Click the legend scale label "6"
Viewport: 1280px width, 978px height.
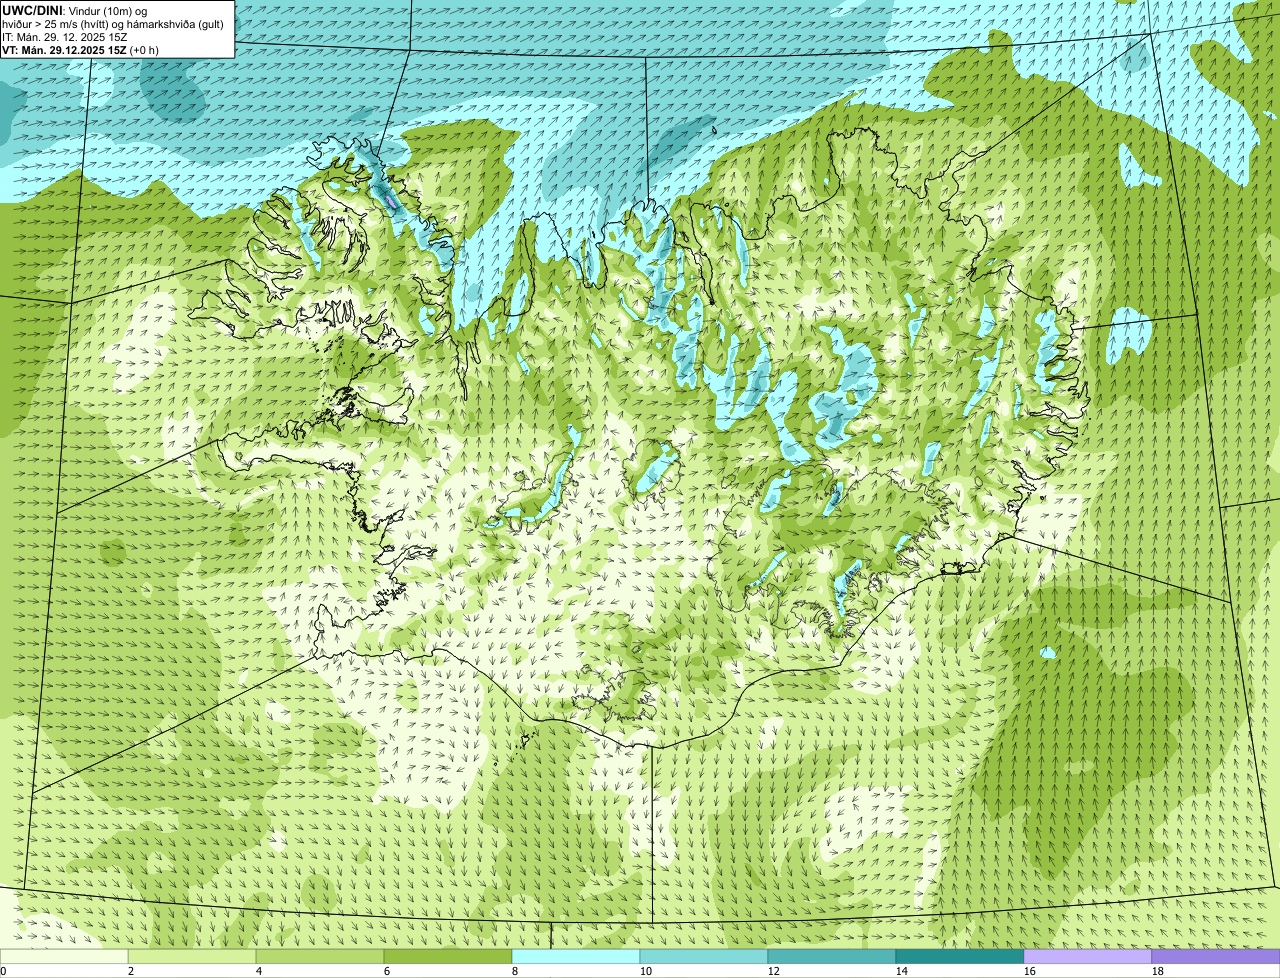tap(387, 971)
